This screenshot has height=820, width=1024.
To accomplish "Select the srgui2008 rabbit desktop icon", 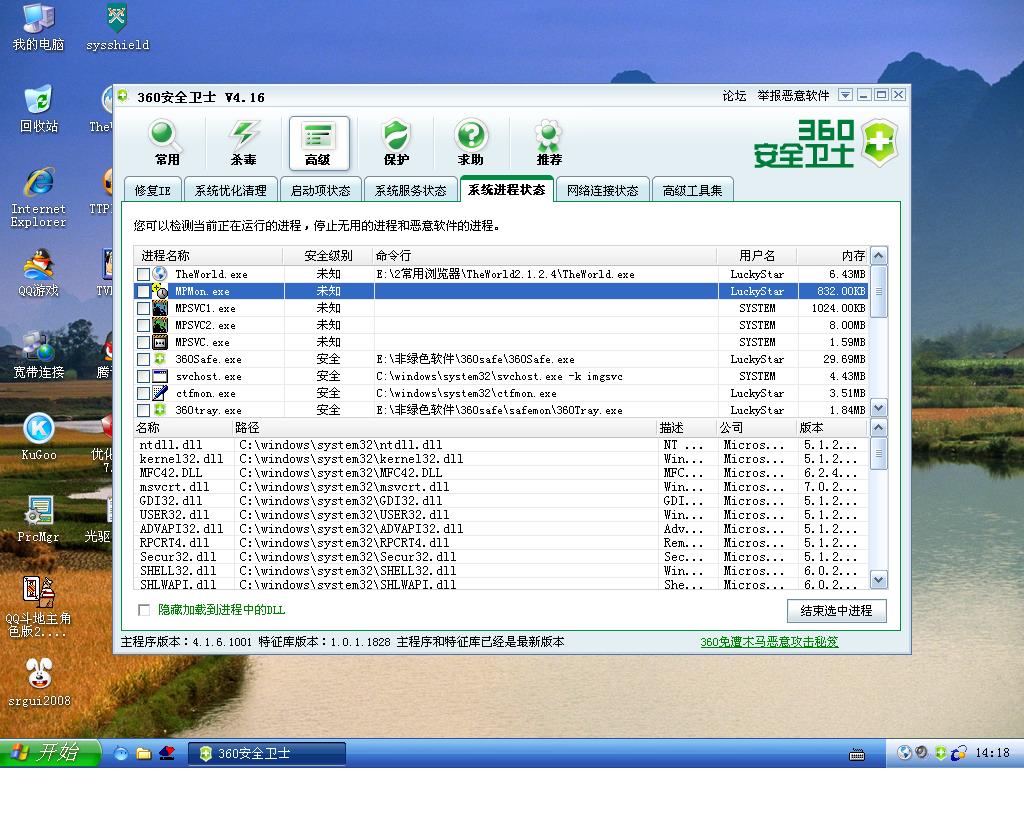I will (x=39, y=683).
